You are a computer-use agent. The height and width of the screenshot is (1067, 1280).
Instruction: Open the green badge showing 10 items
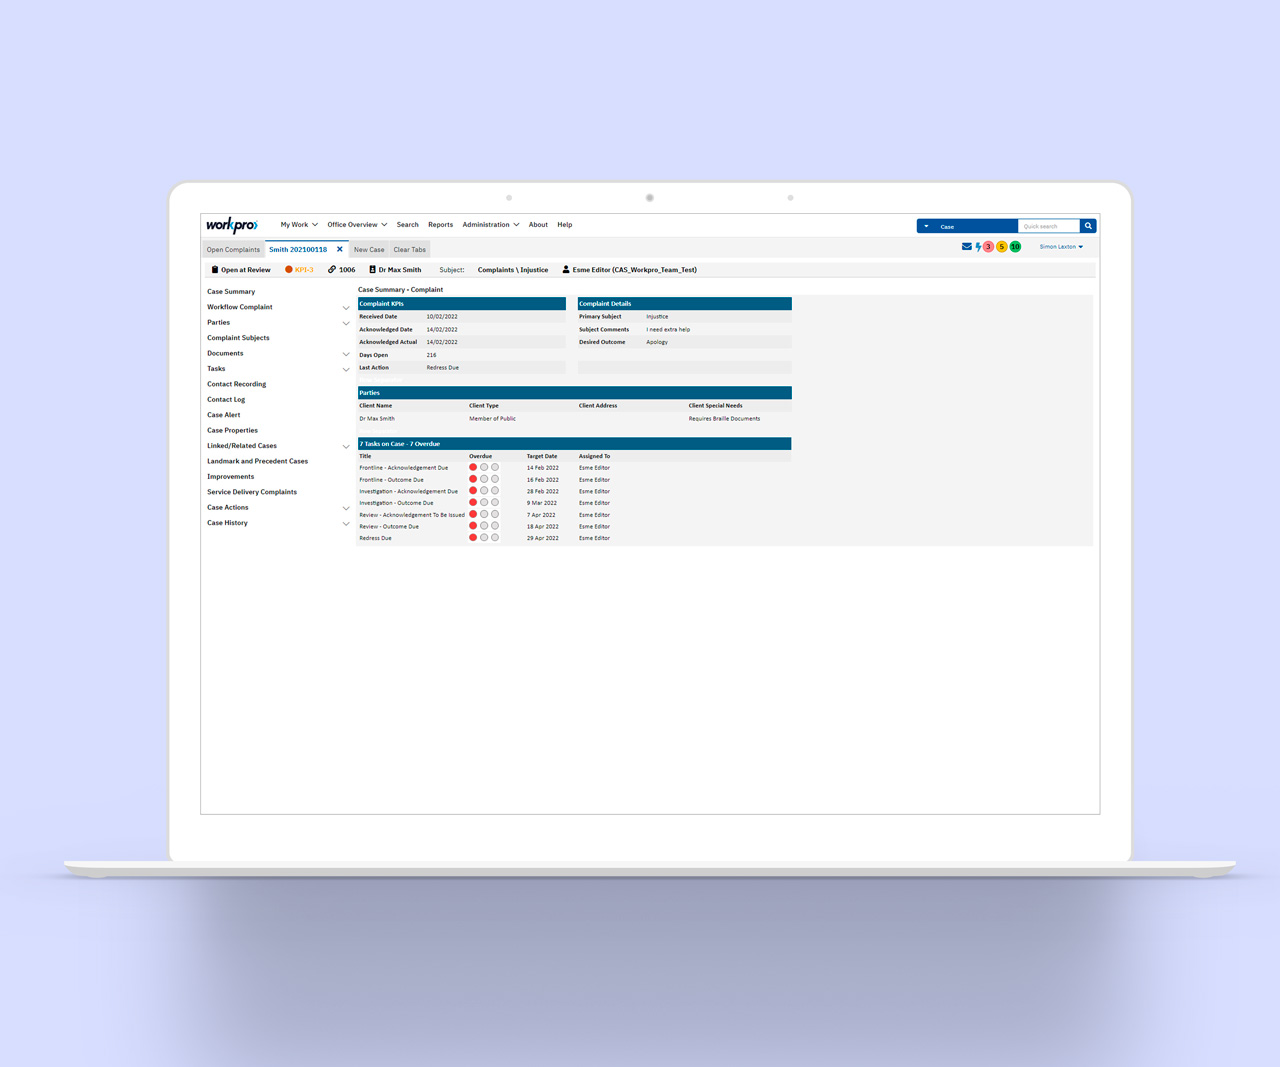coord(1015,246)
